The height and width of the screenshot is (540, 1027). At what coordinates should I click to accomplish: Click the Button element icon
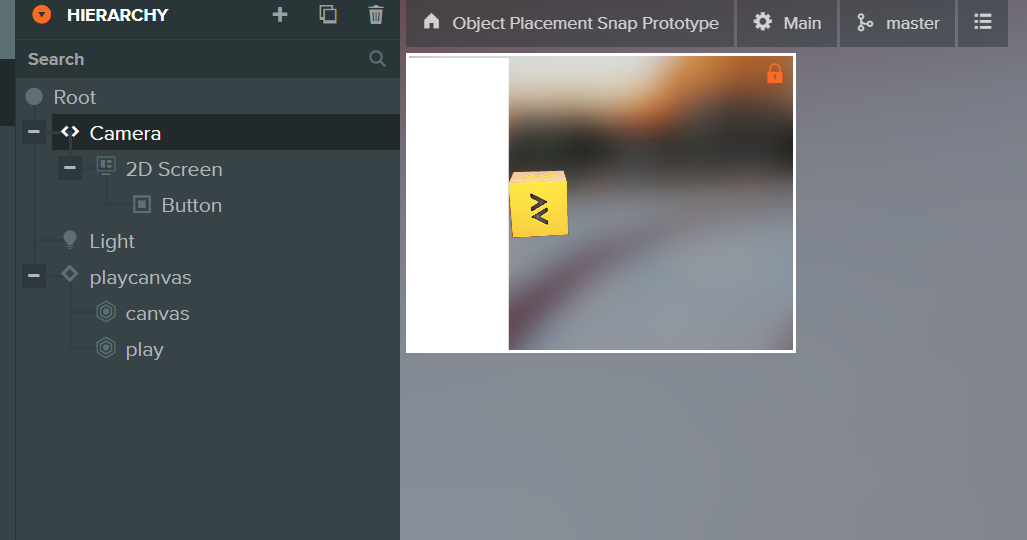142,204
